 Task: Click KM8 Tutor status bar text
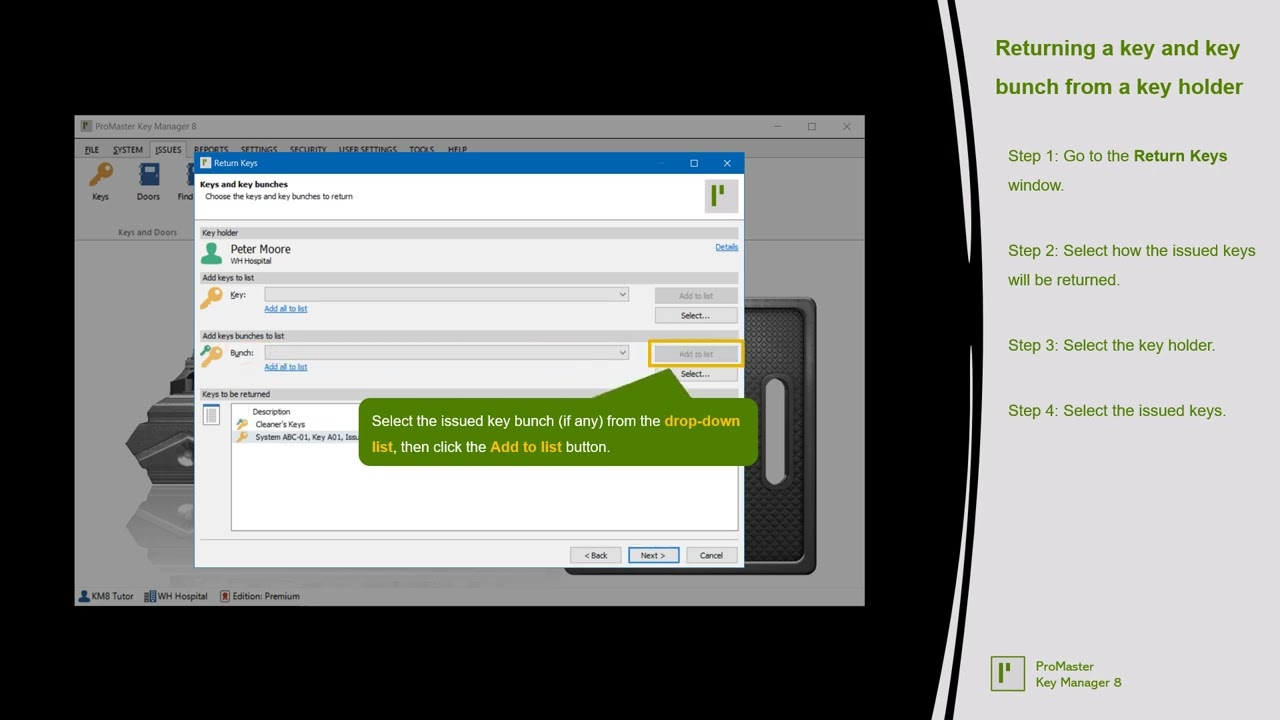[x=112, y=596]
